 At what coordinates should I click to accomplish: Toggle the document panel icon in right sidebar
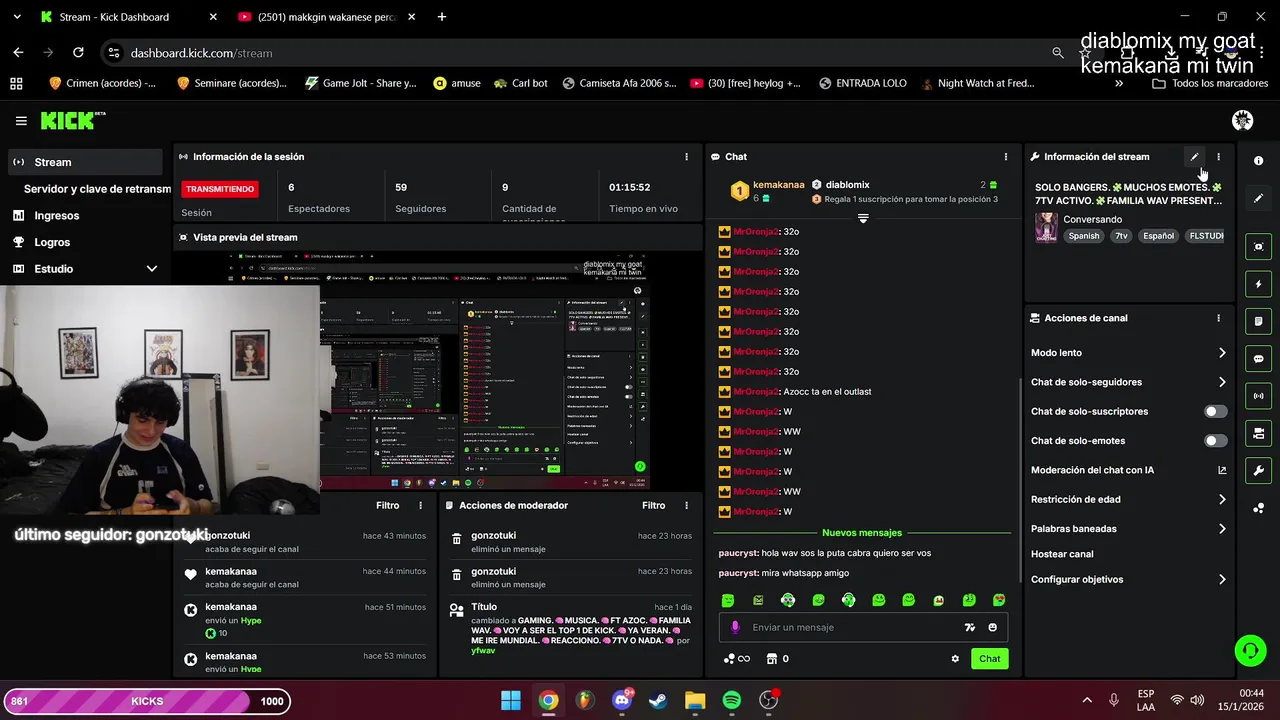click(x=1258, y=321)
